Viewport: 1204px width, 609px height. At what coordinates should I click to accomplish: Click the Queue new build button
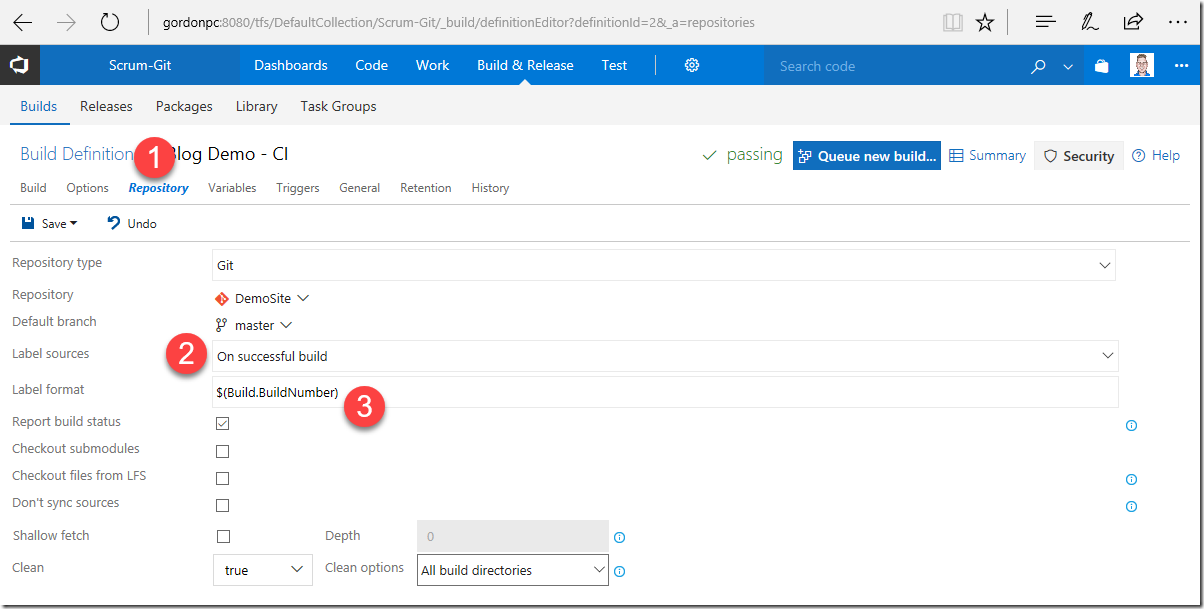867,156
